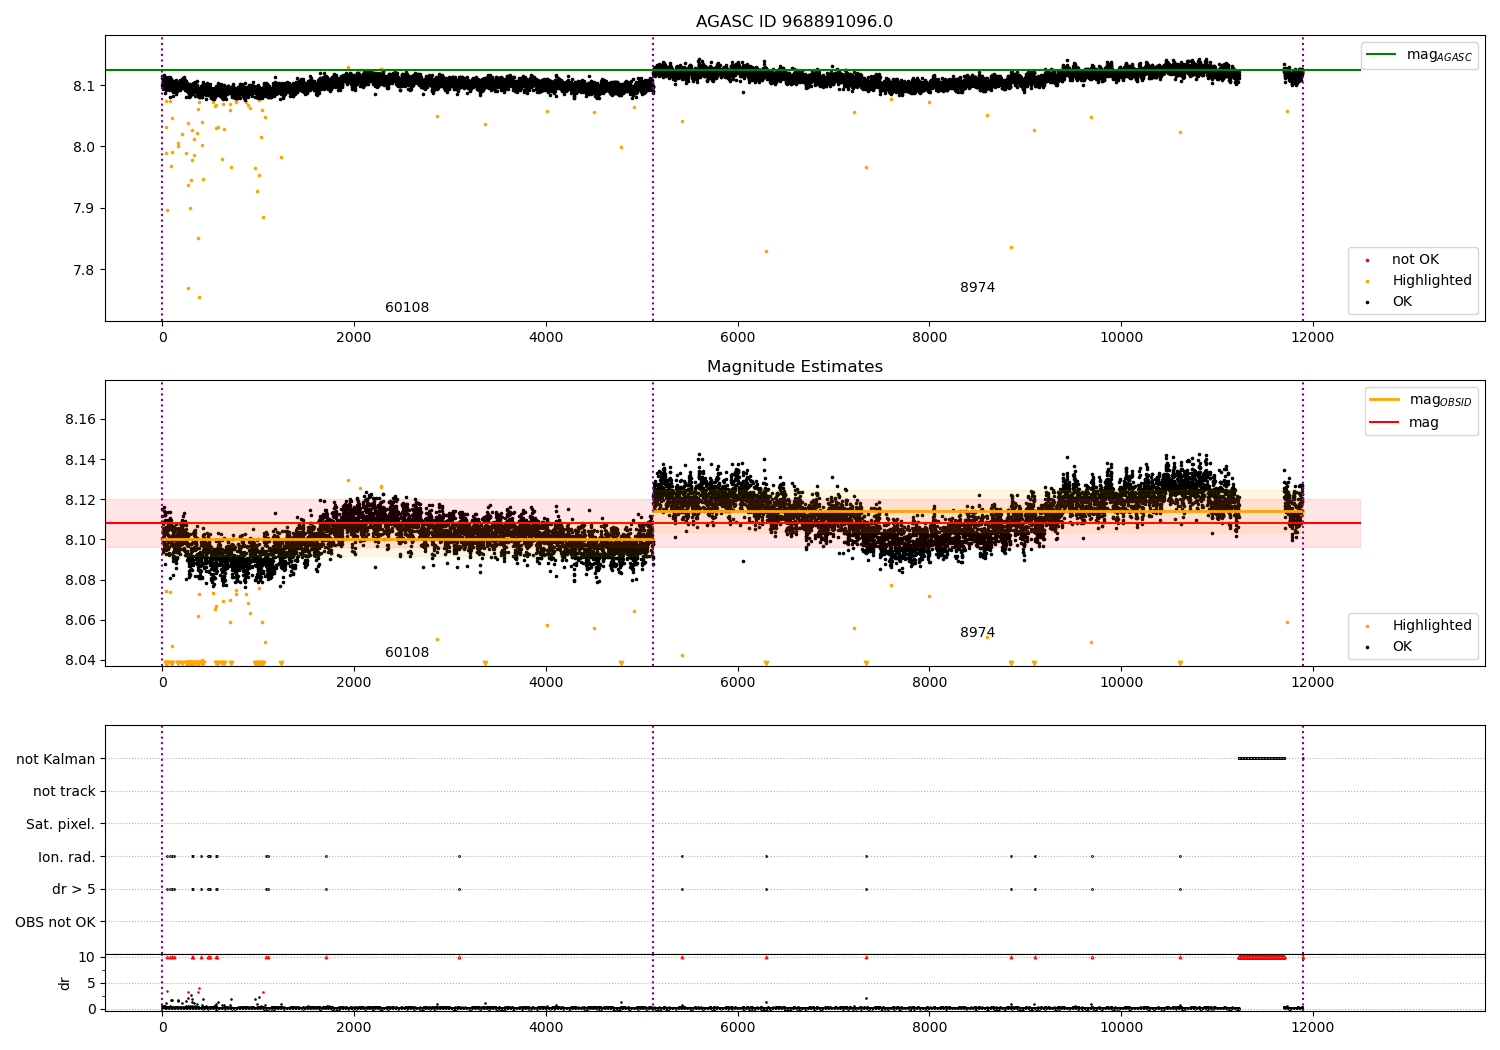Viewport: 1500px width, 1050px height.
Task: Click 'not OK' legend entry in top plot
Action: pyautogui.click(x=1415, y=260)
